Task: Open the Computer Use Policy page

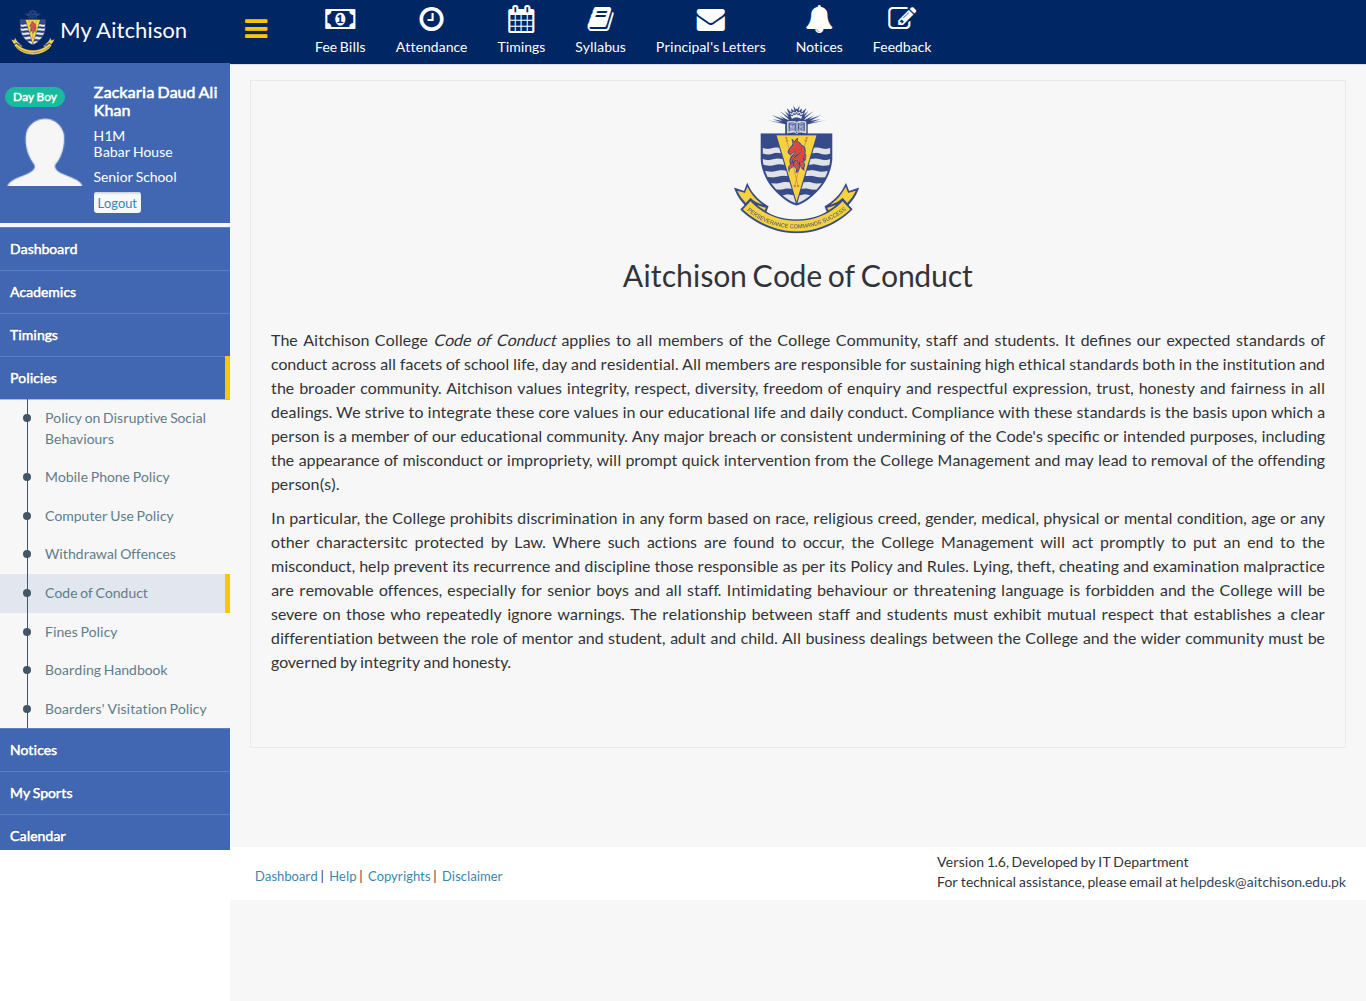Action: (x=109, y=516)
